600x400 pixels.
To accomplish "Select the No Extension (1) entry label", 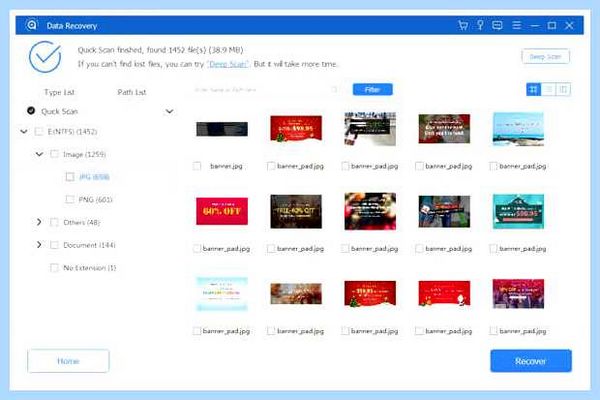I will click(x=90, y=268).
